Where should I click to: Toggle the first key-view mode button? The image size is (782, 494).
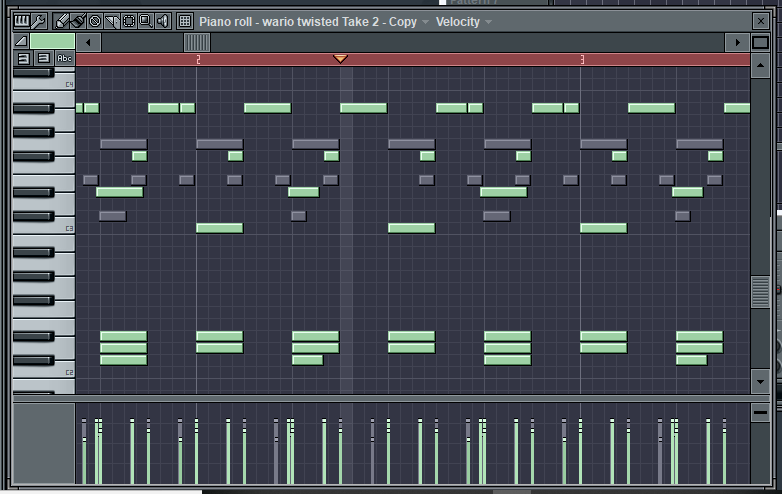tap(22, 59)
